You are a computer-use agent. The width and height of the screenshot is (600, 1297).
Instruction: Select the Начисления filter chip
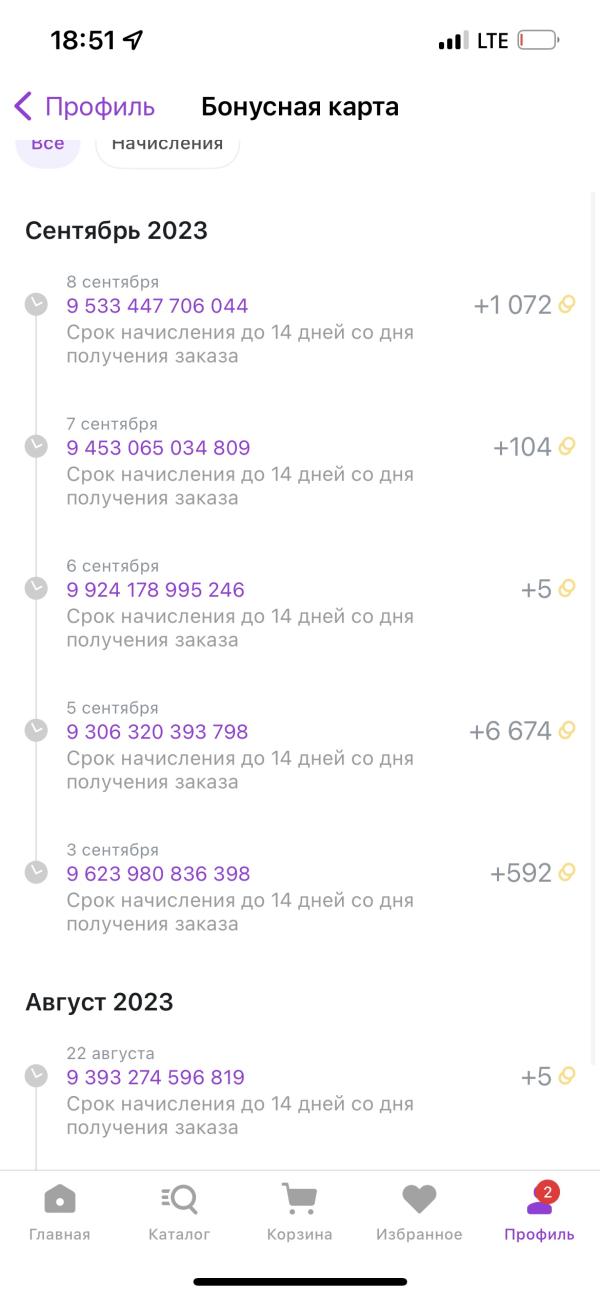167,146
